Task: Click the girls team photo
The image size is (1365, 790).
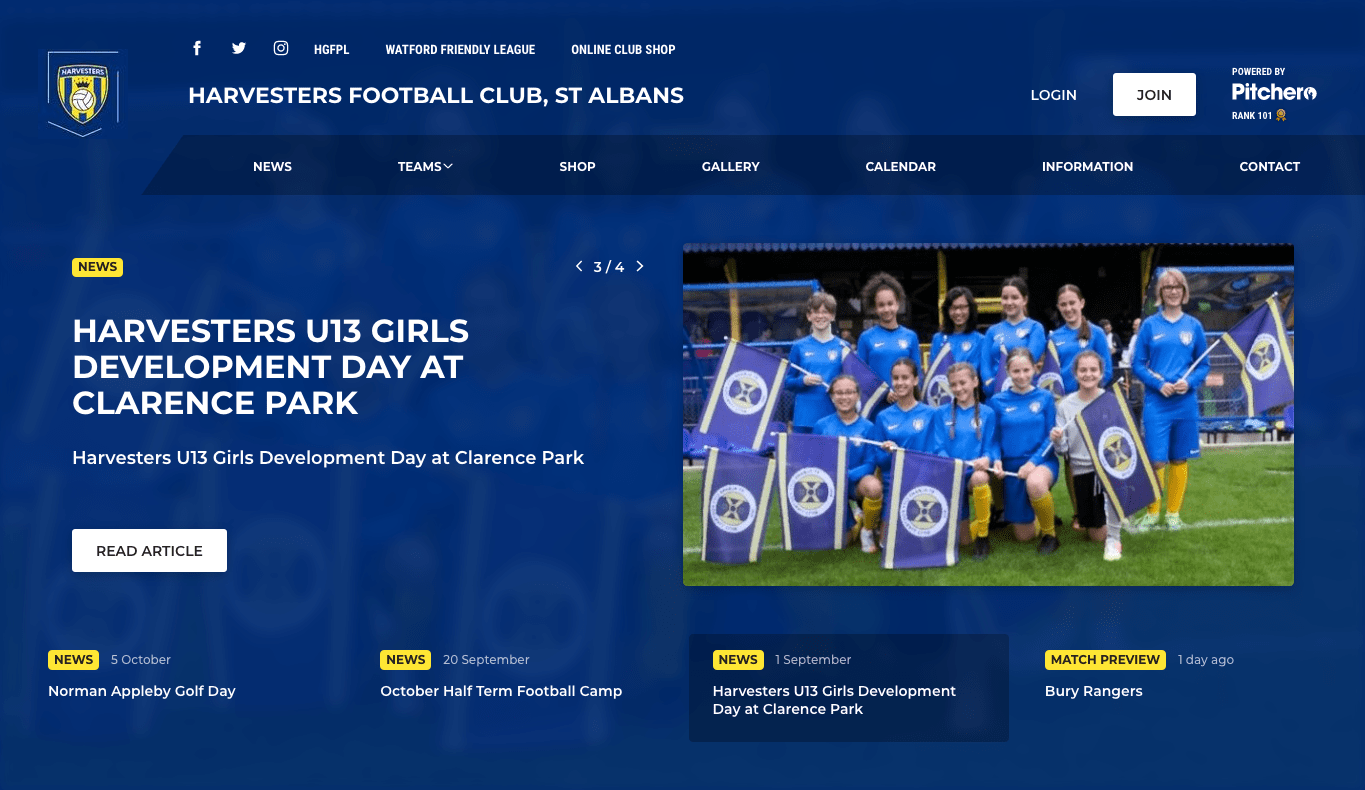Action: coord(988,415)
